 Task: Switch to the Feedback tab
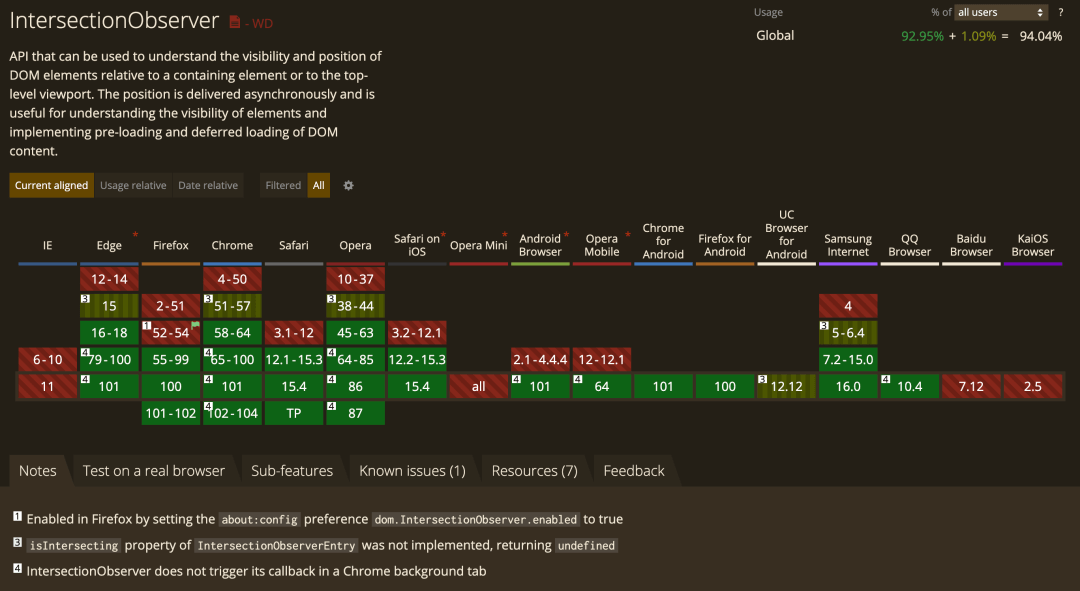(x=634, y=471)
